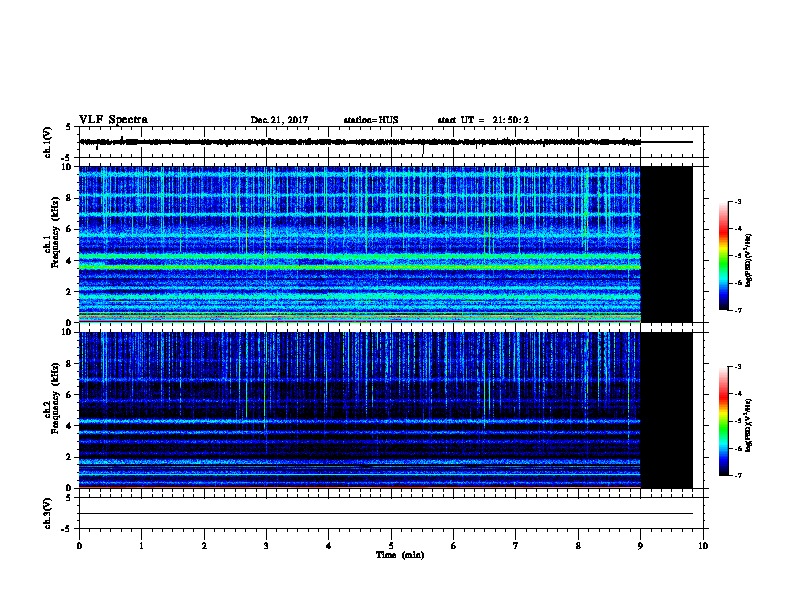This screenshot has width=792, height=612.
Task: Click the "start UT = 21:50: 2" text
Action: click(483, 120)
